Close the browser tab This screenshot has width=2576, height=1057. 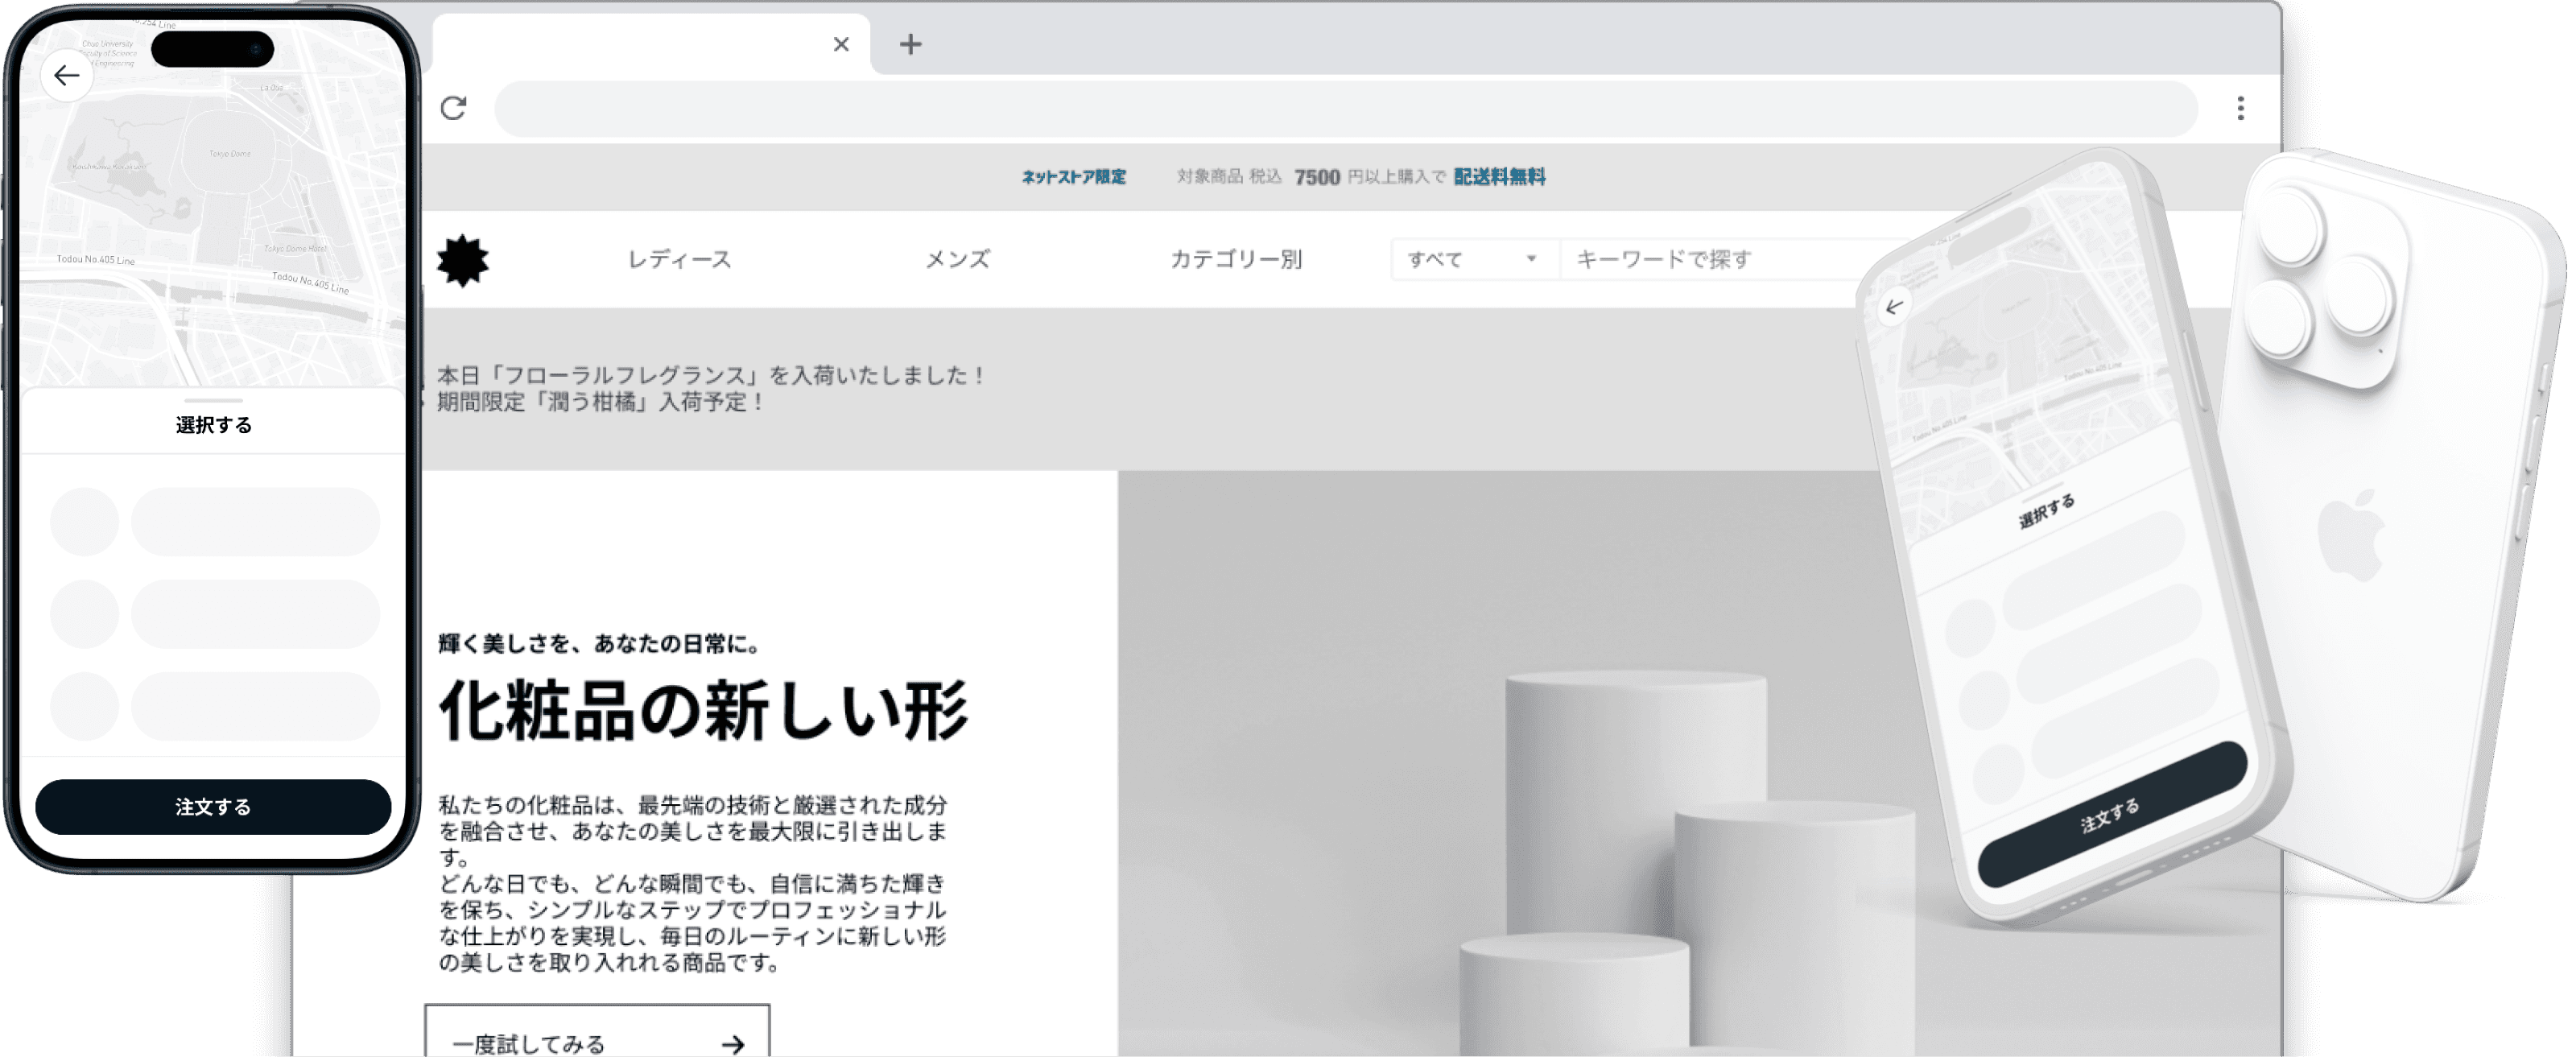tap(841, 44)
